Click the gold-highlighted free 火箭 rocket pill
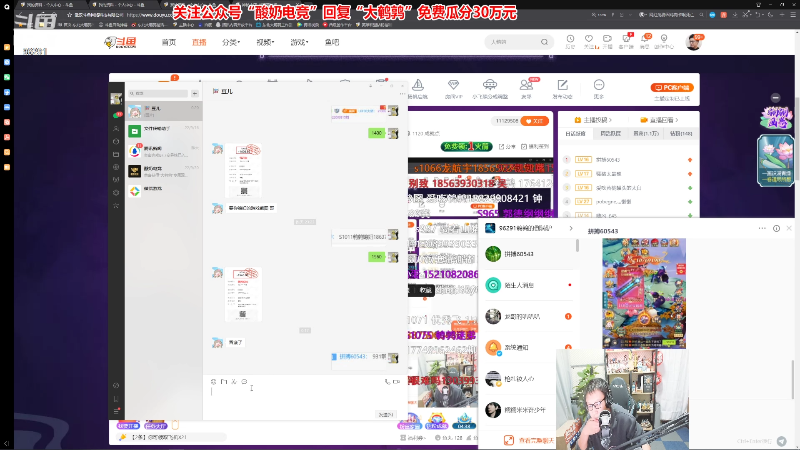 tap(466, 146)
